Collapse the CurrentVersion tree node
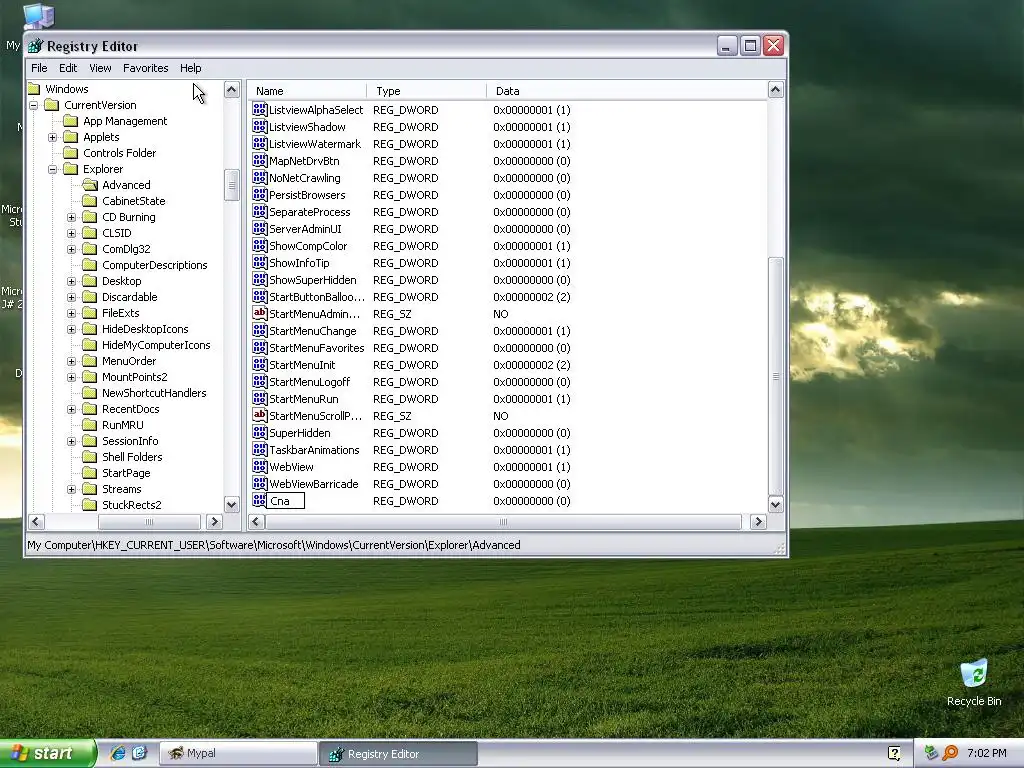The height and width of the screenshot is (768, 1024). click(x=33, y=105)
